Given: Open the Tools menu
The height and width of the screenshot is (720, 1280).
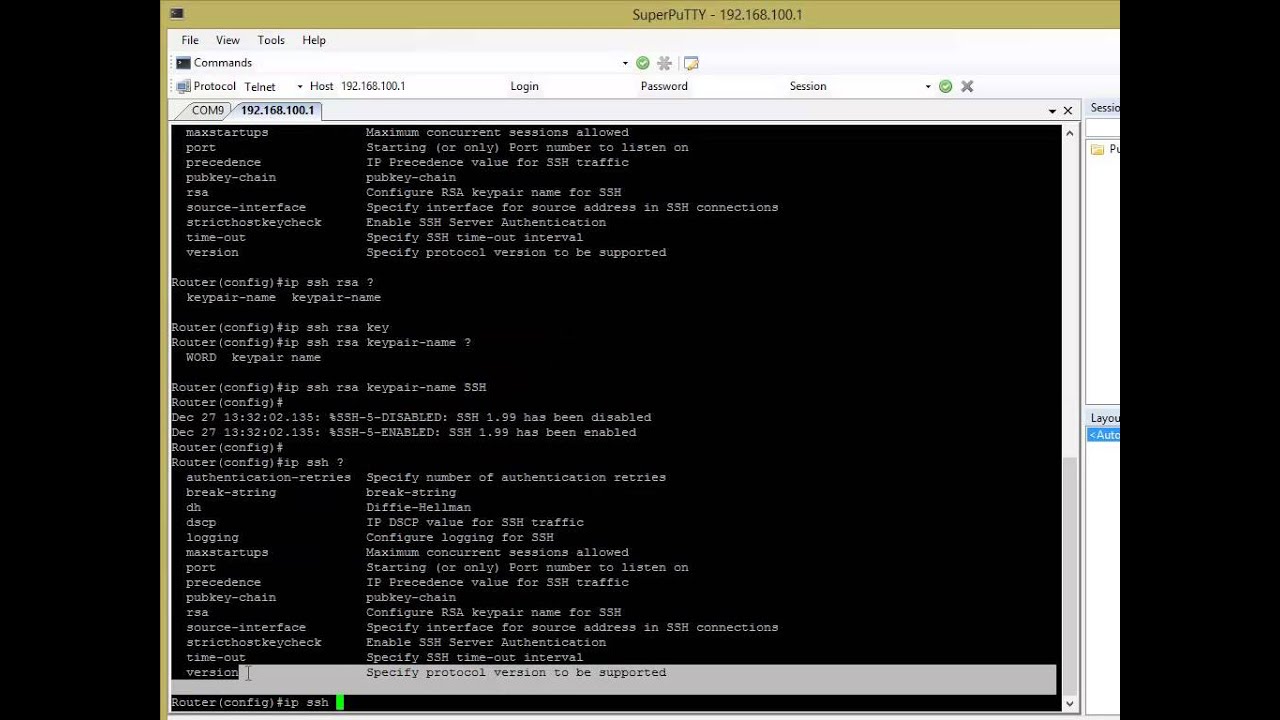Looking at the screenshot, I should [271, 40].
